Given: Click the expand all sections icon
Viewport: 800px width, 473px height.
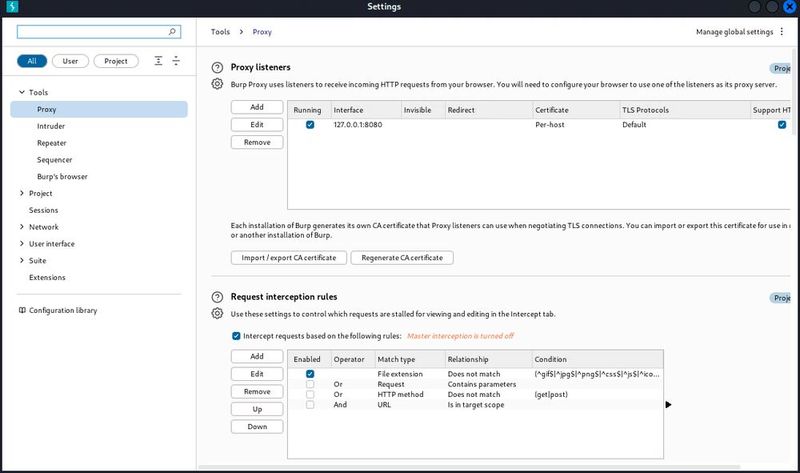Looking at the screenshot, I should pos(159,61).
